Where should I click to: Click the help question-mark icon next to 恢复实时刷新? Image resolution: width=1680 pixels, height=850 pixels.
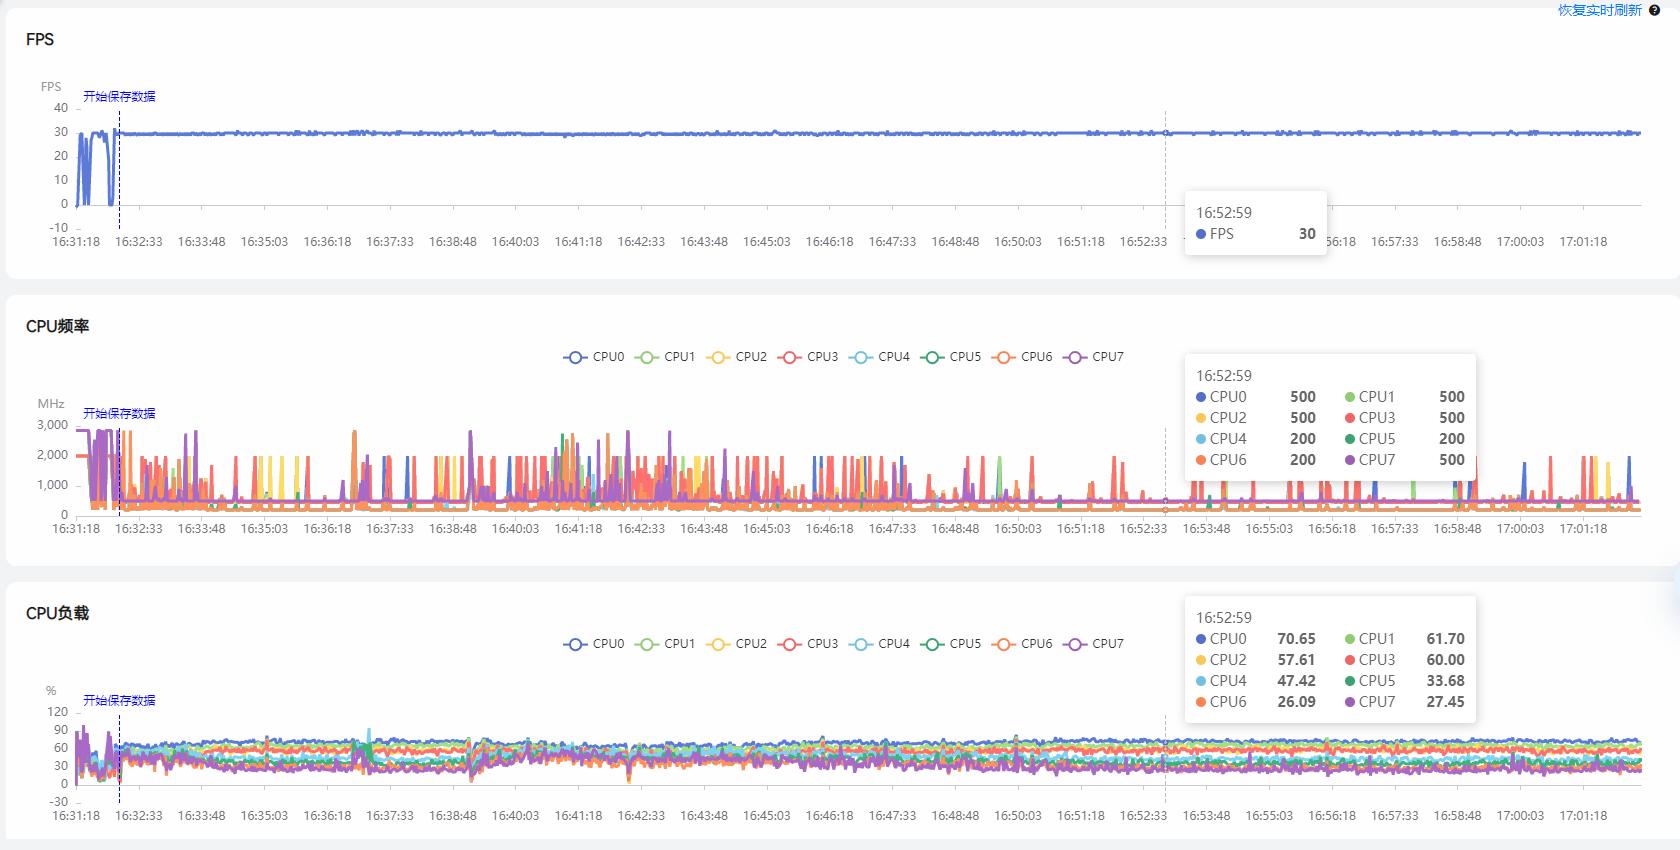[x=1654, y=10]
